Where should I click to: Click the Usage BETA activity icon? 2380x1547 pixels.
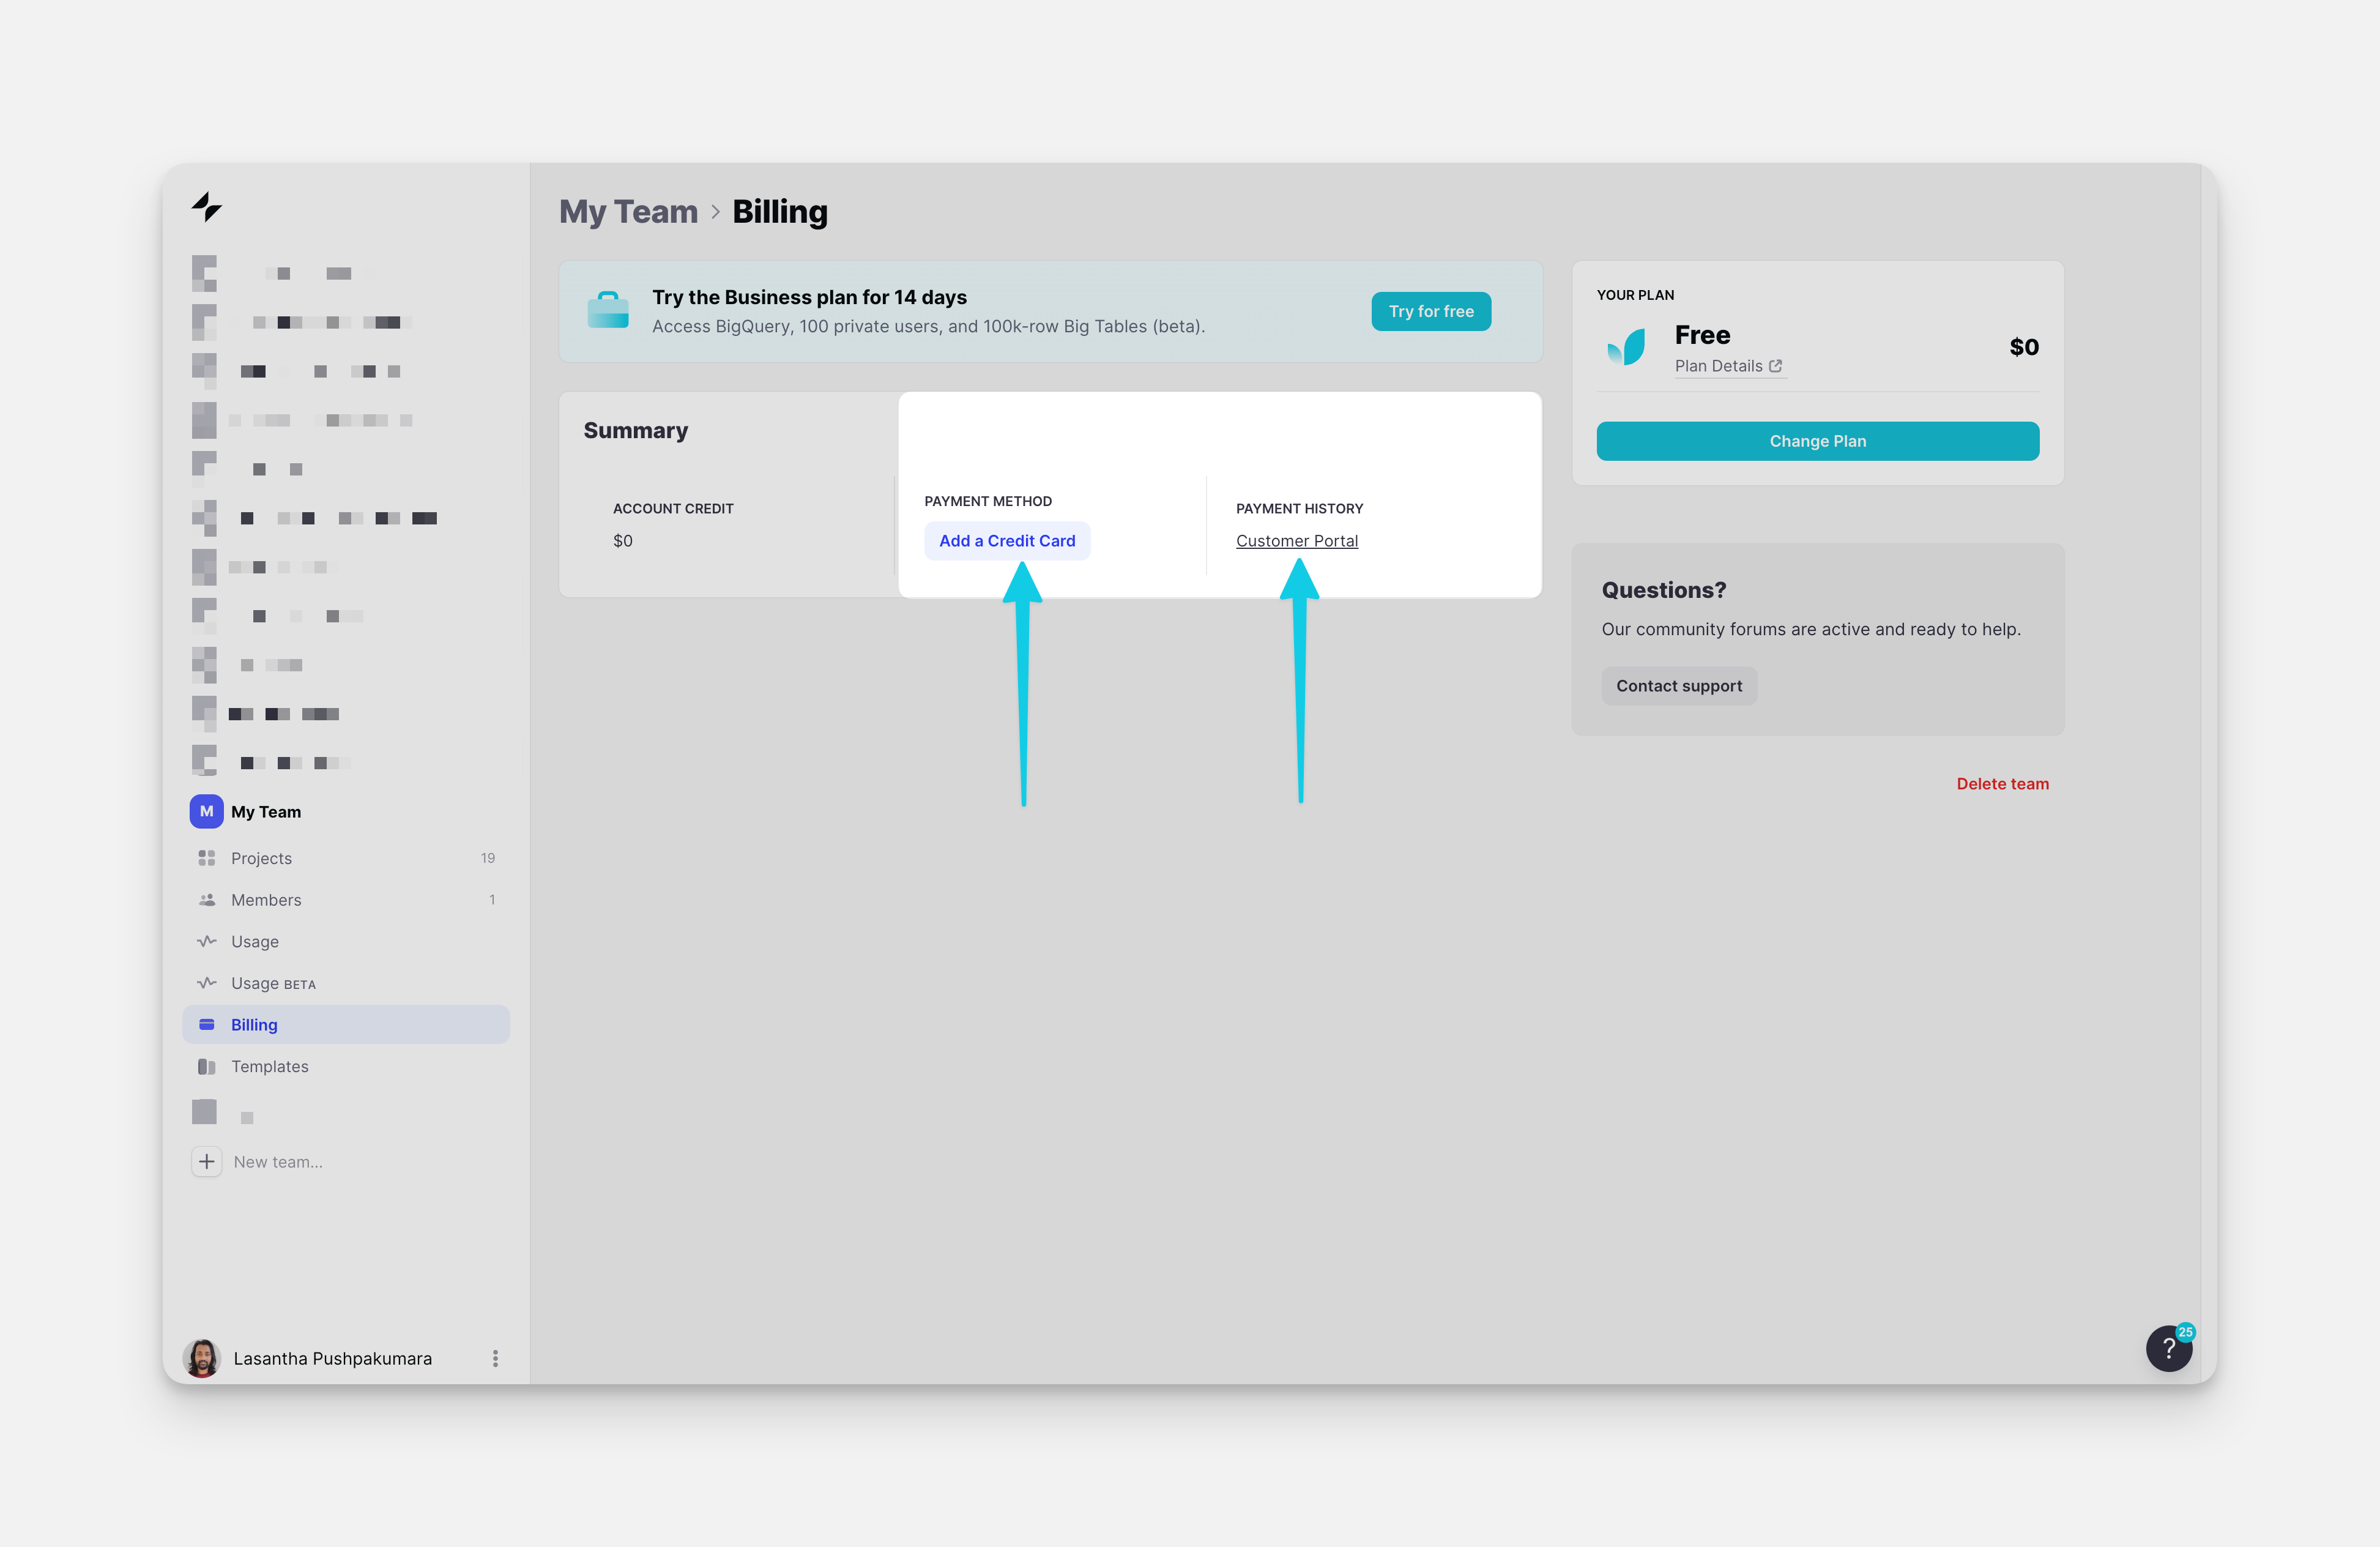[206, 983]
